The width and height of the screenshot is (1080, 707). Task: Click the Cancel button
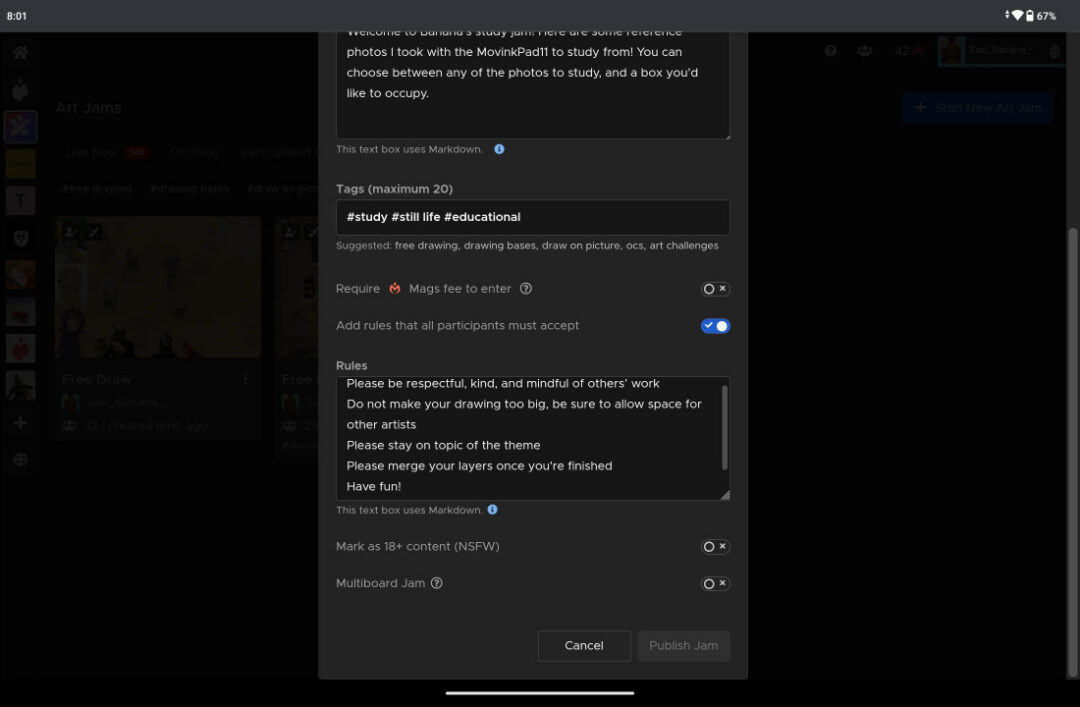[x=584, y=646]
